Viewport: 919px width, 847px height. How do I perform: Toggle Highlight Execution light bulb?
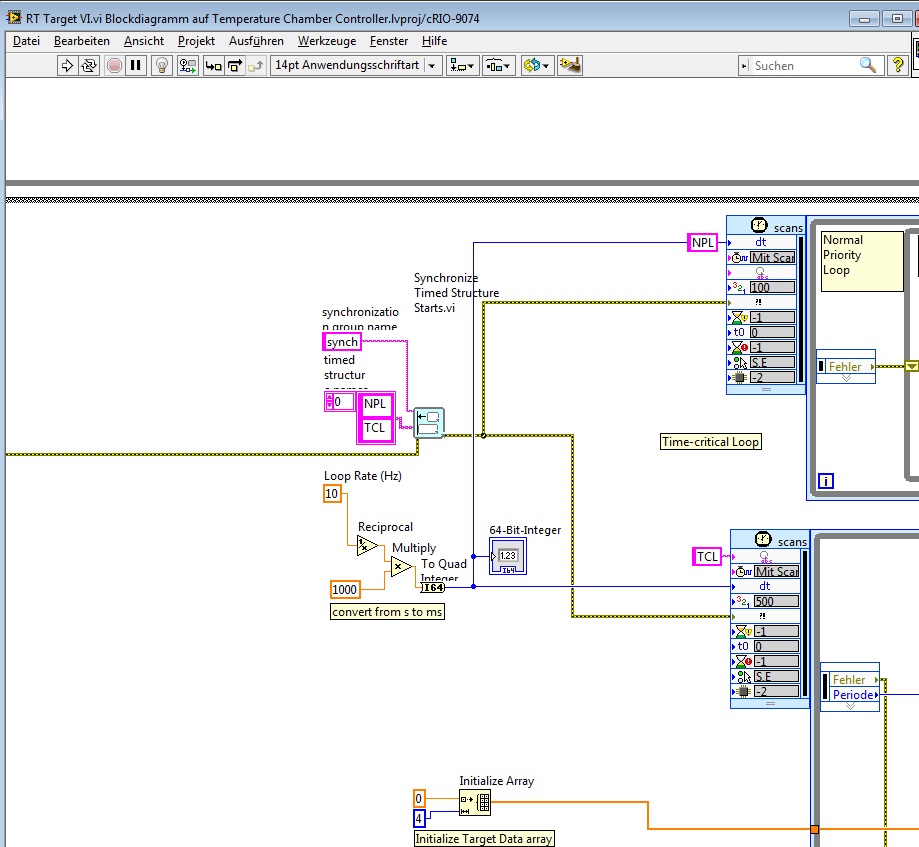coord(161,65)
